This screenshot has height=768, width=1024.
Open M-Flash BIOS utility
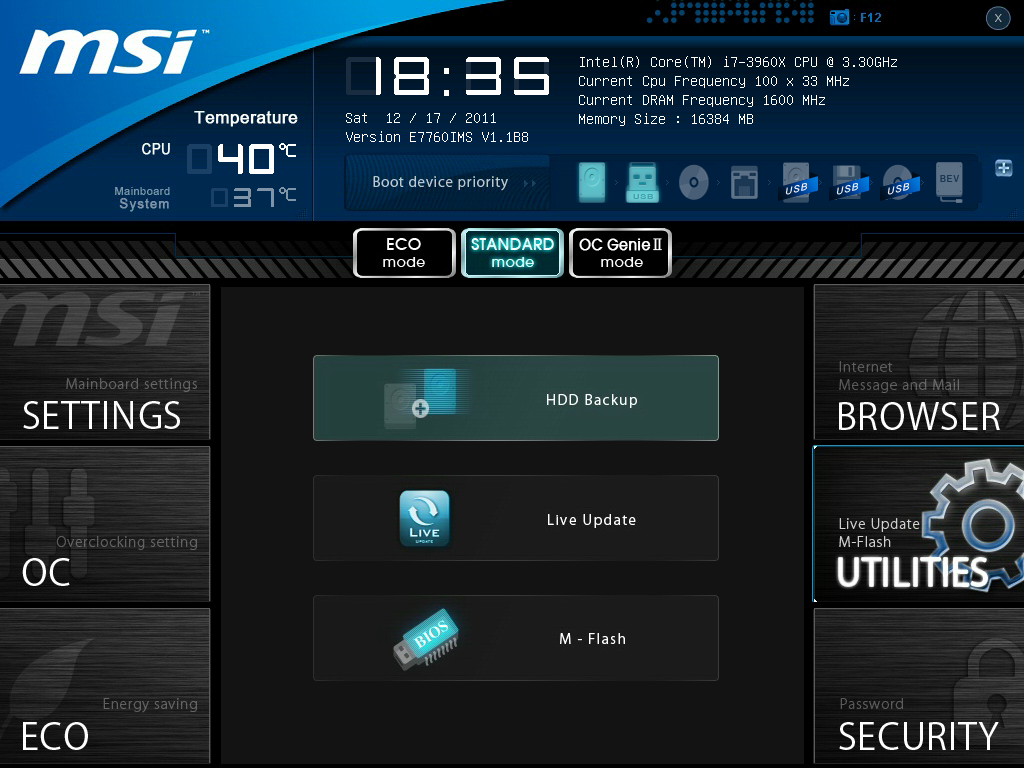[516, 638]
